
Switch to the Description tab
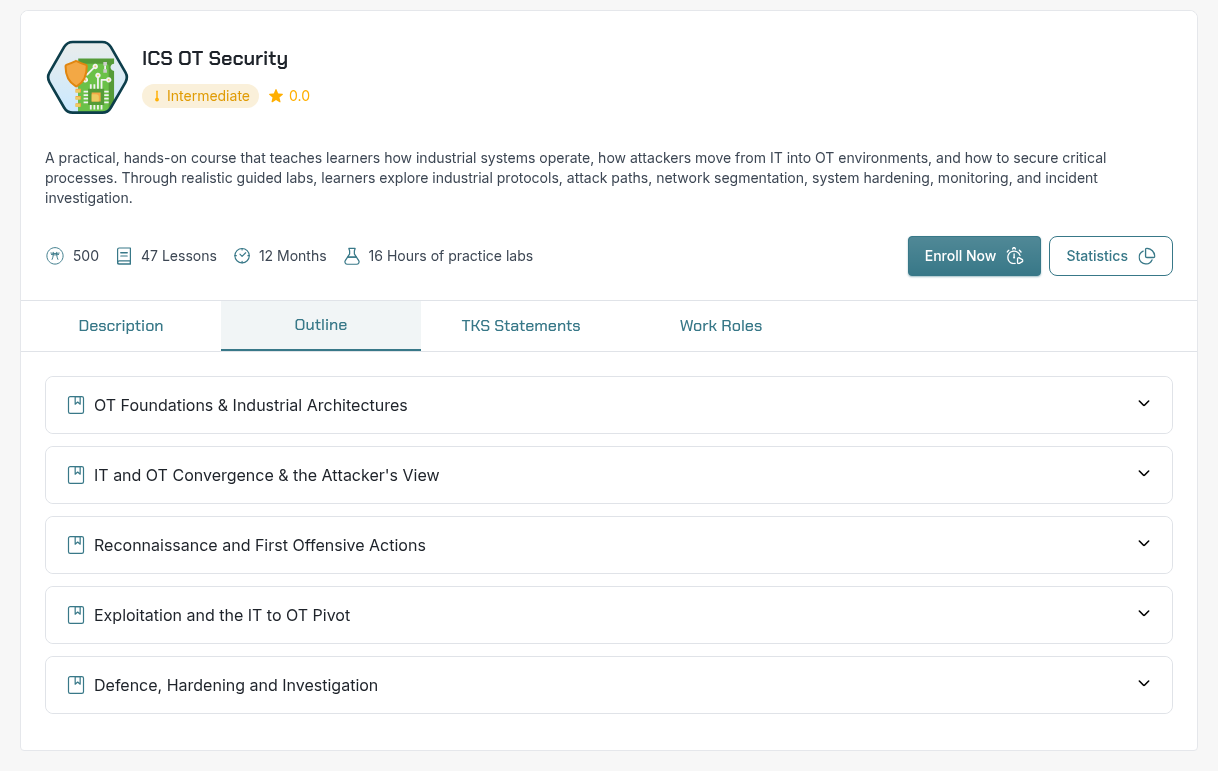tap(121, 326)
